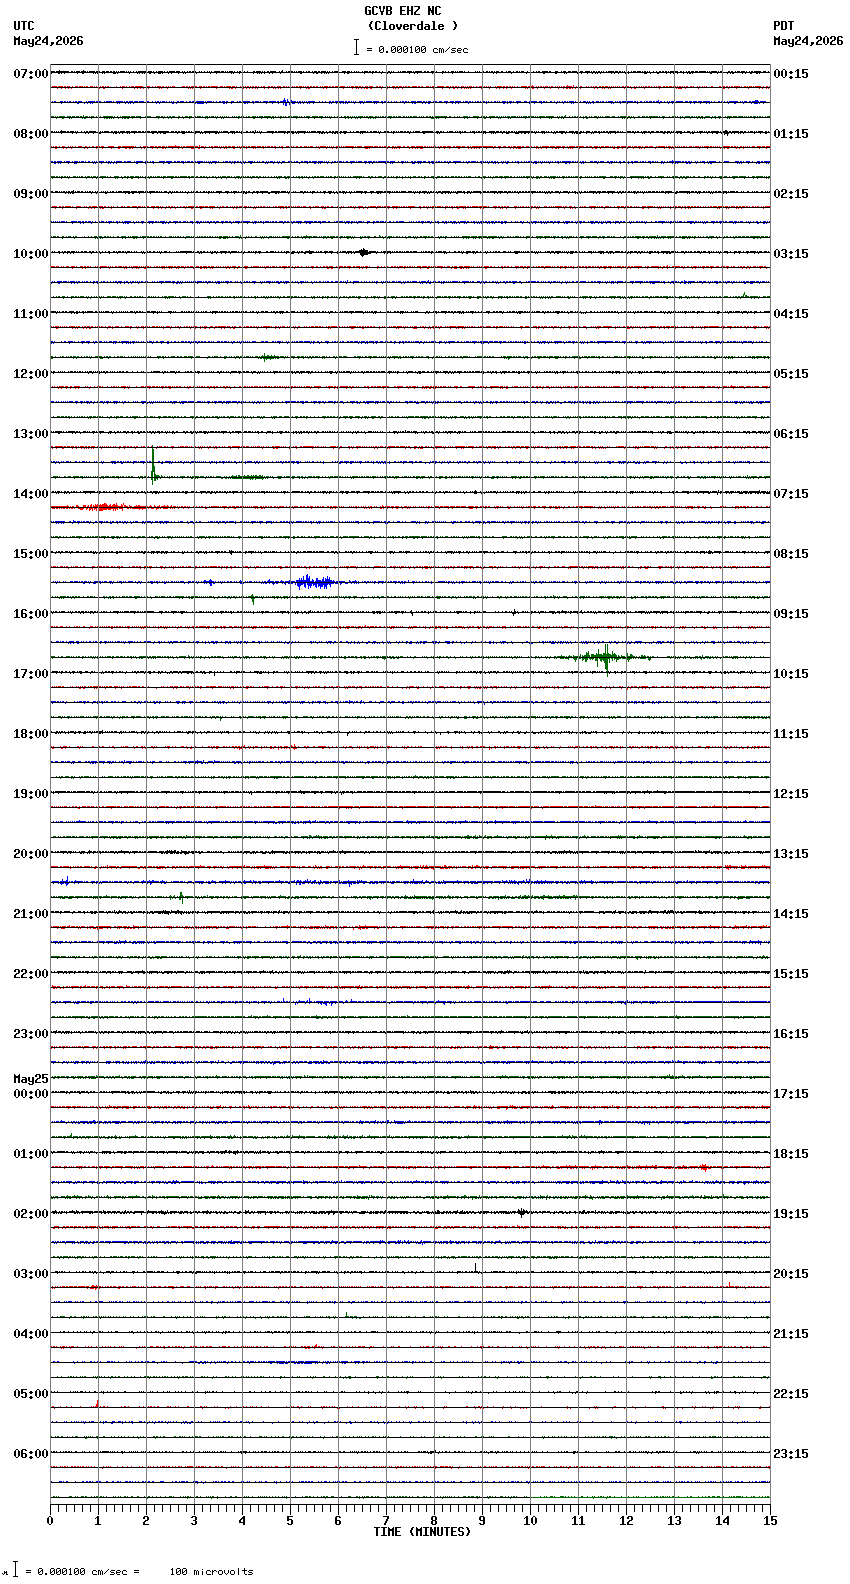
Task: Click the 10 minute tick label
Action: pos(530,1521)
